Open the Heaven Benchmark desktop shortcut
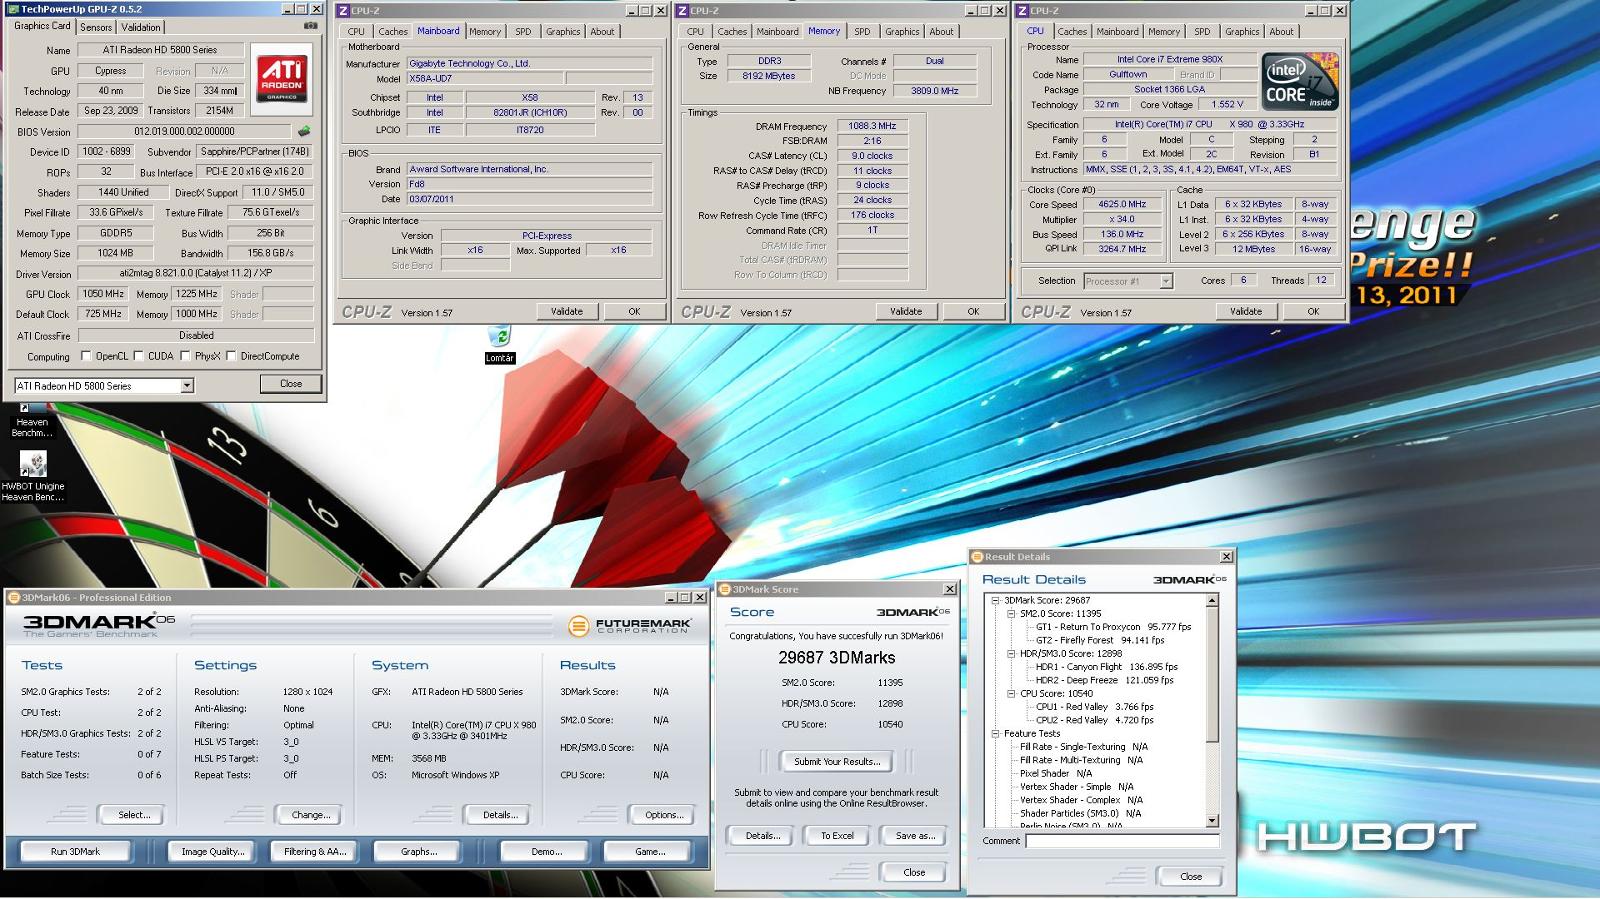The height and width of the screenshot is (899, 1600). tap(31, 420)
